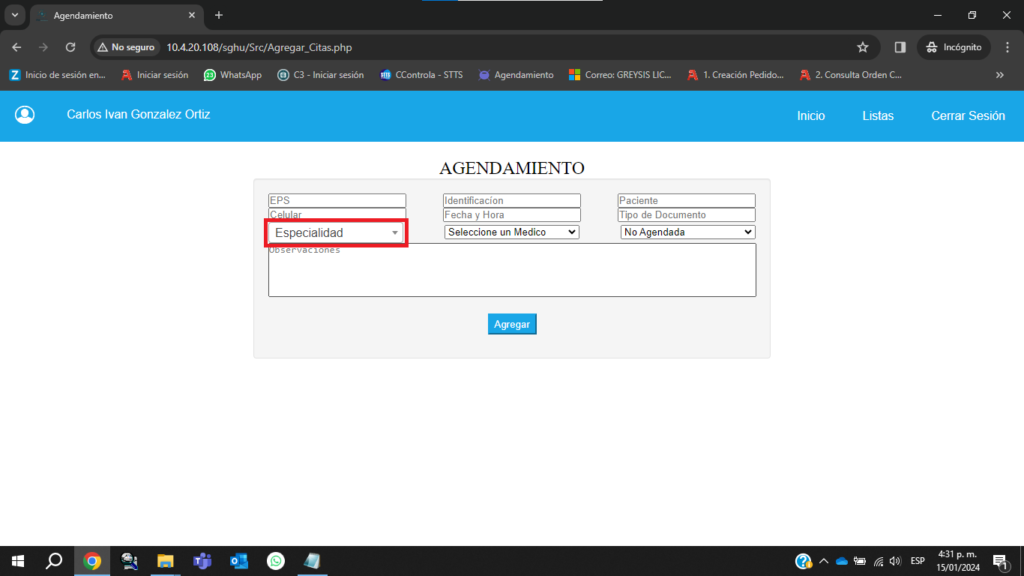The height and width of the screenshot is (576, 1024).
Task: Open Chrome's three-dot menu
Action: tap(1005, 47)
